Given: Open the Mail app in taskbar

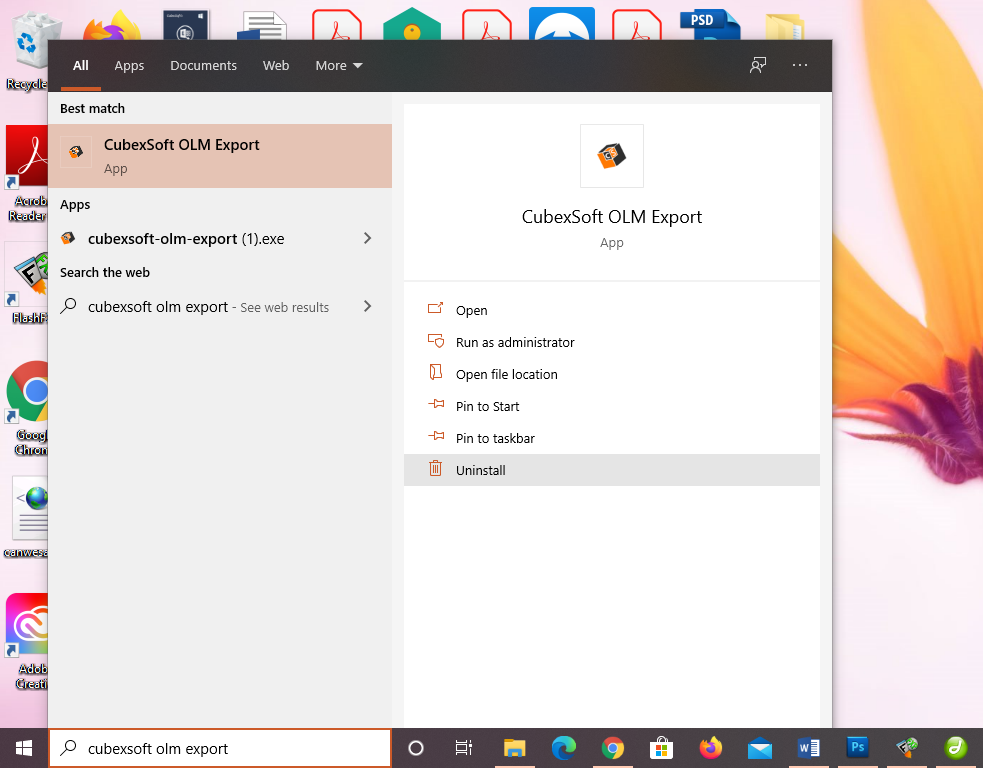Looking at the screenshot, I should click(x=759, y=748).
